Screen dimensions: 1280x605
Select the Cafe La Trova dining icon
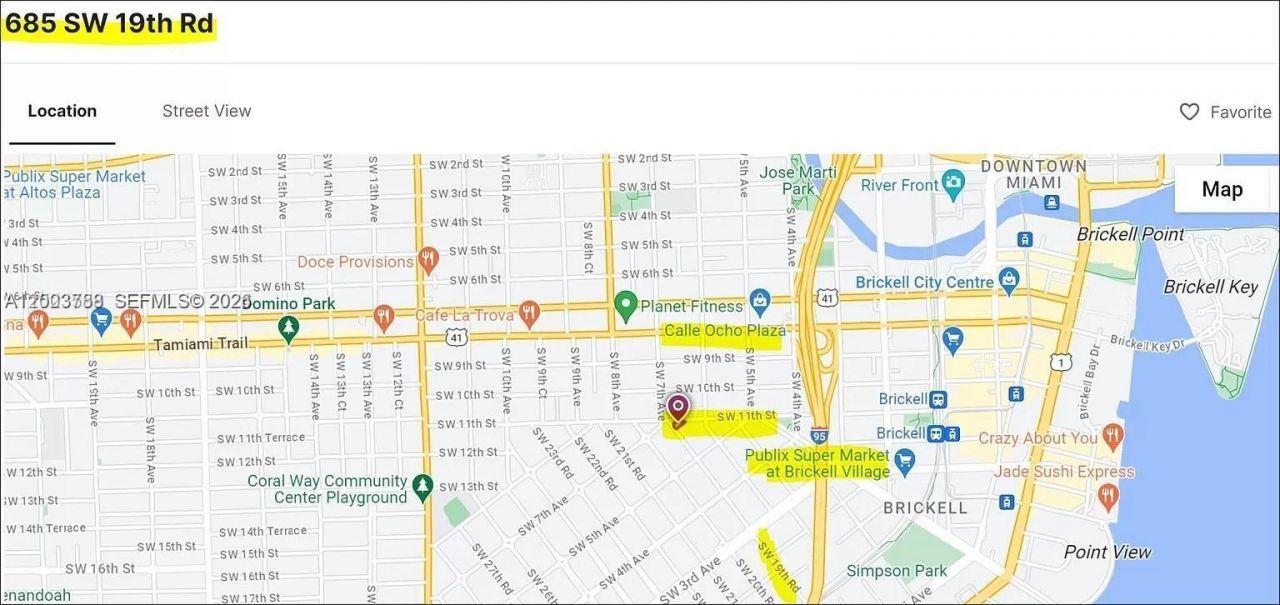(x=528, y=311)
